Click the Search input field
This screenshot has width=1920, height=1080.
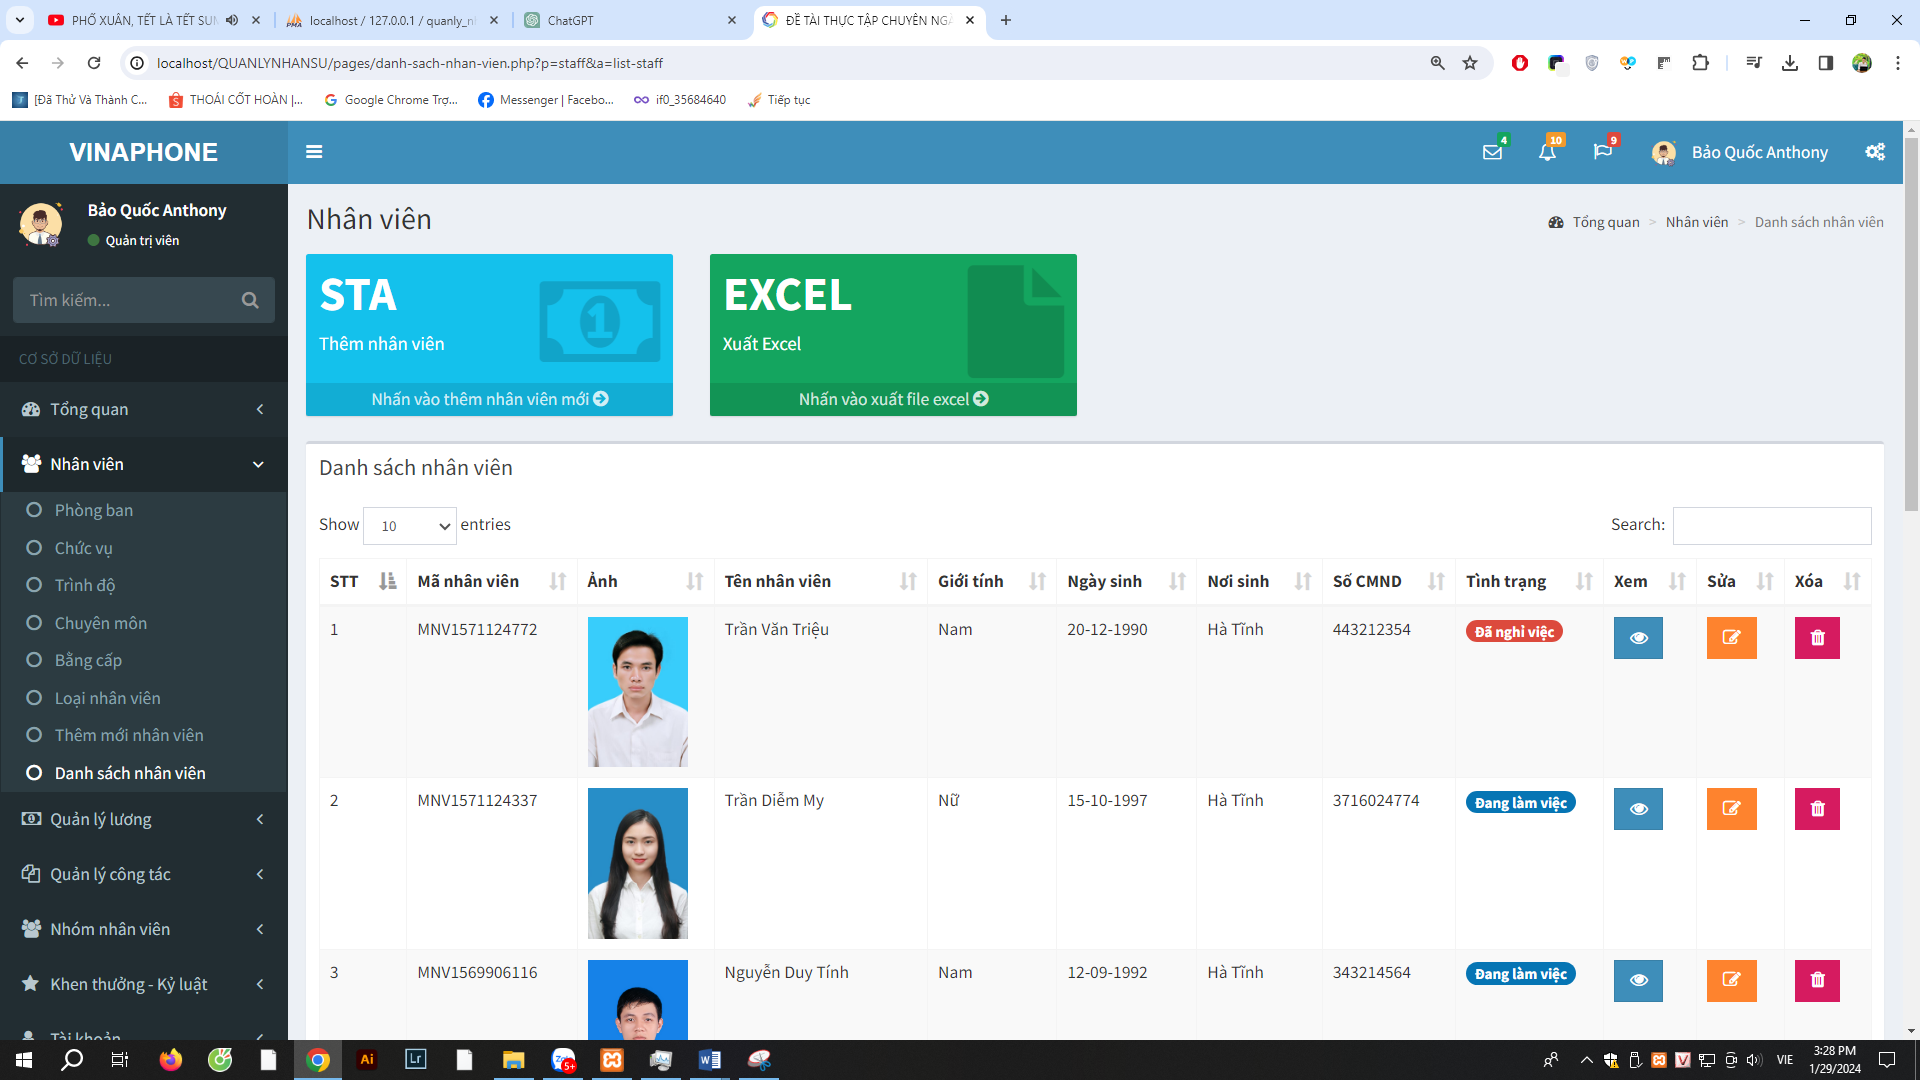click(x=1772, y=524)
